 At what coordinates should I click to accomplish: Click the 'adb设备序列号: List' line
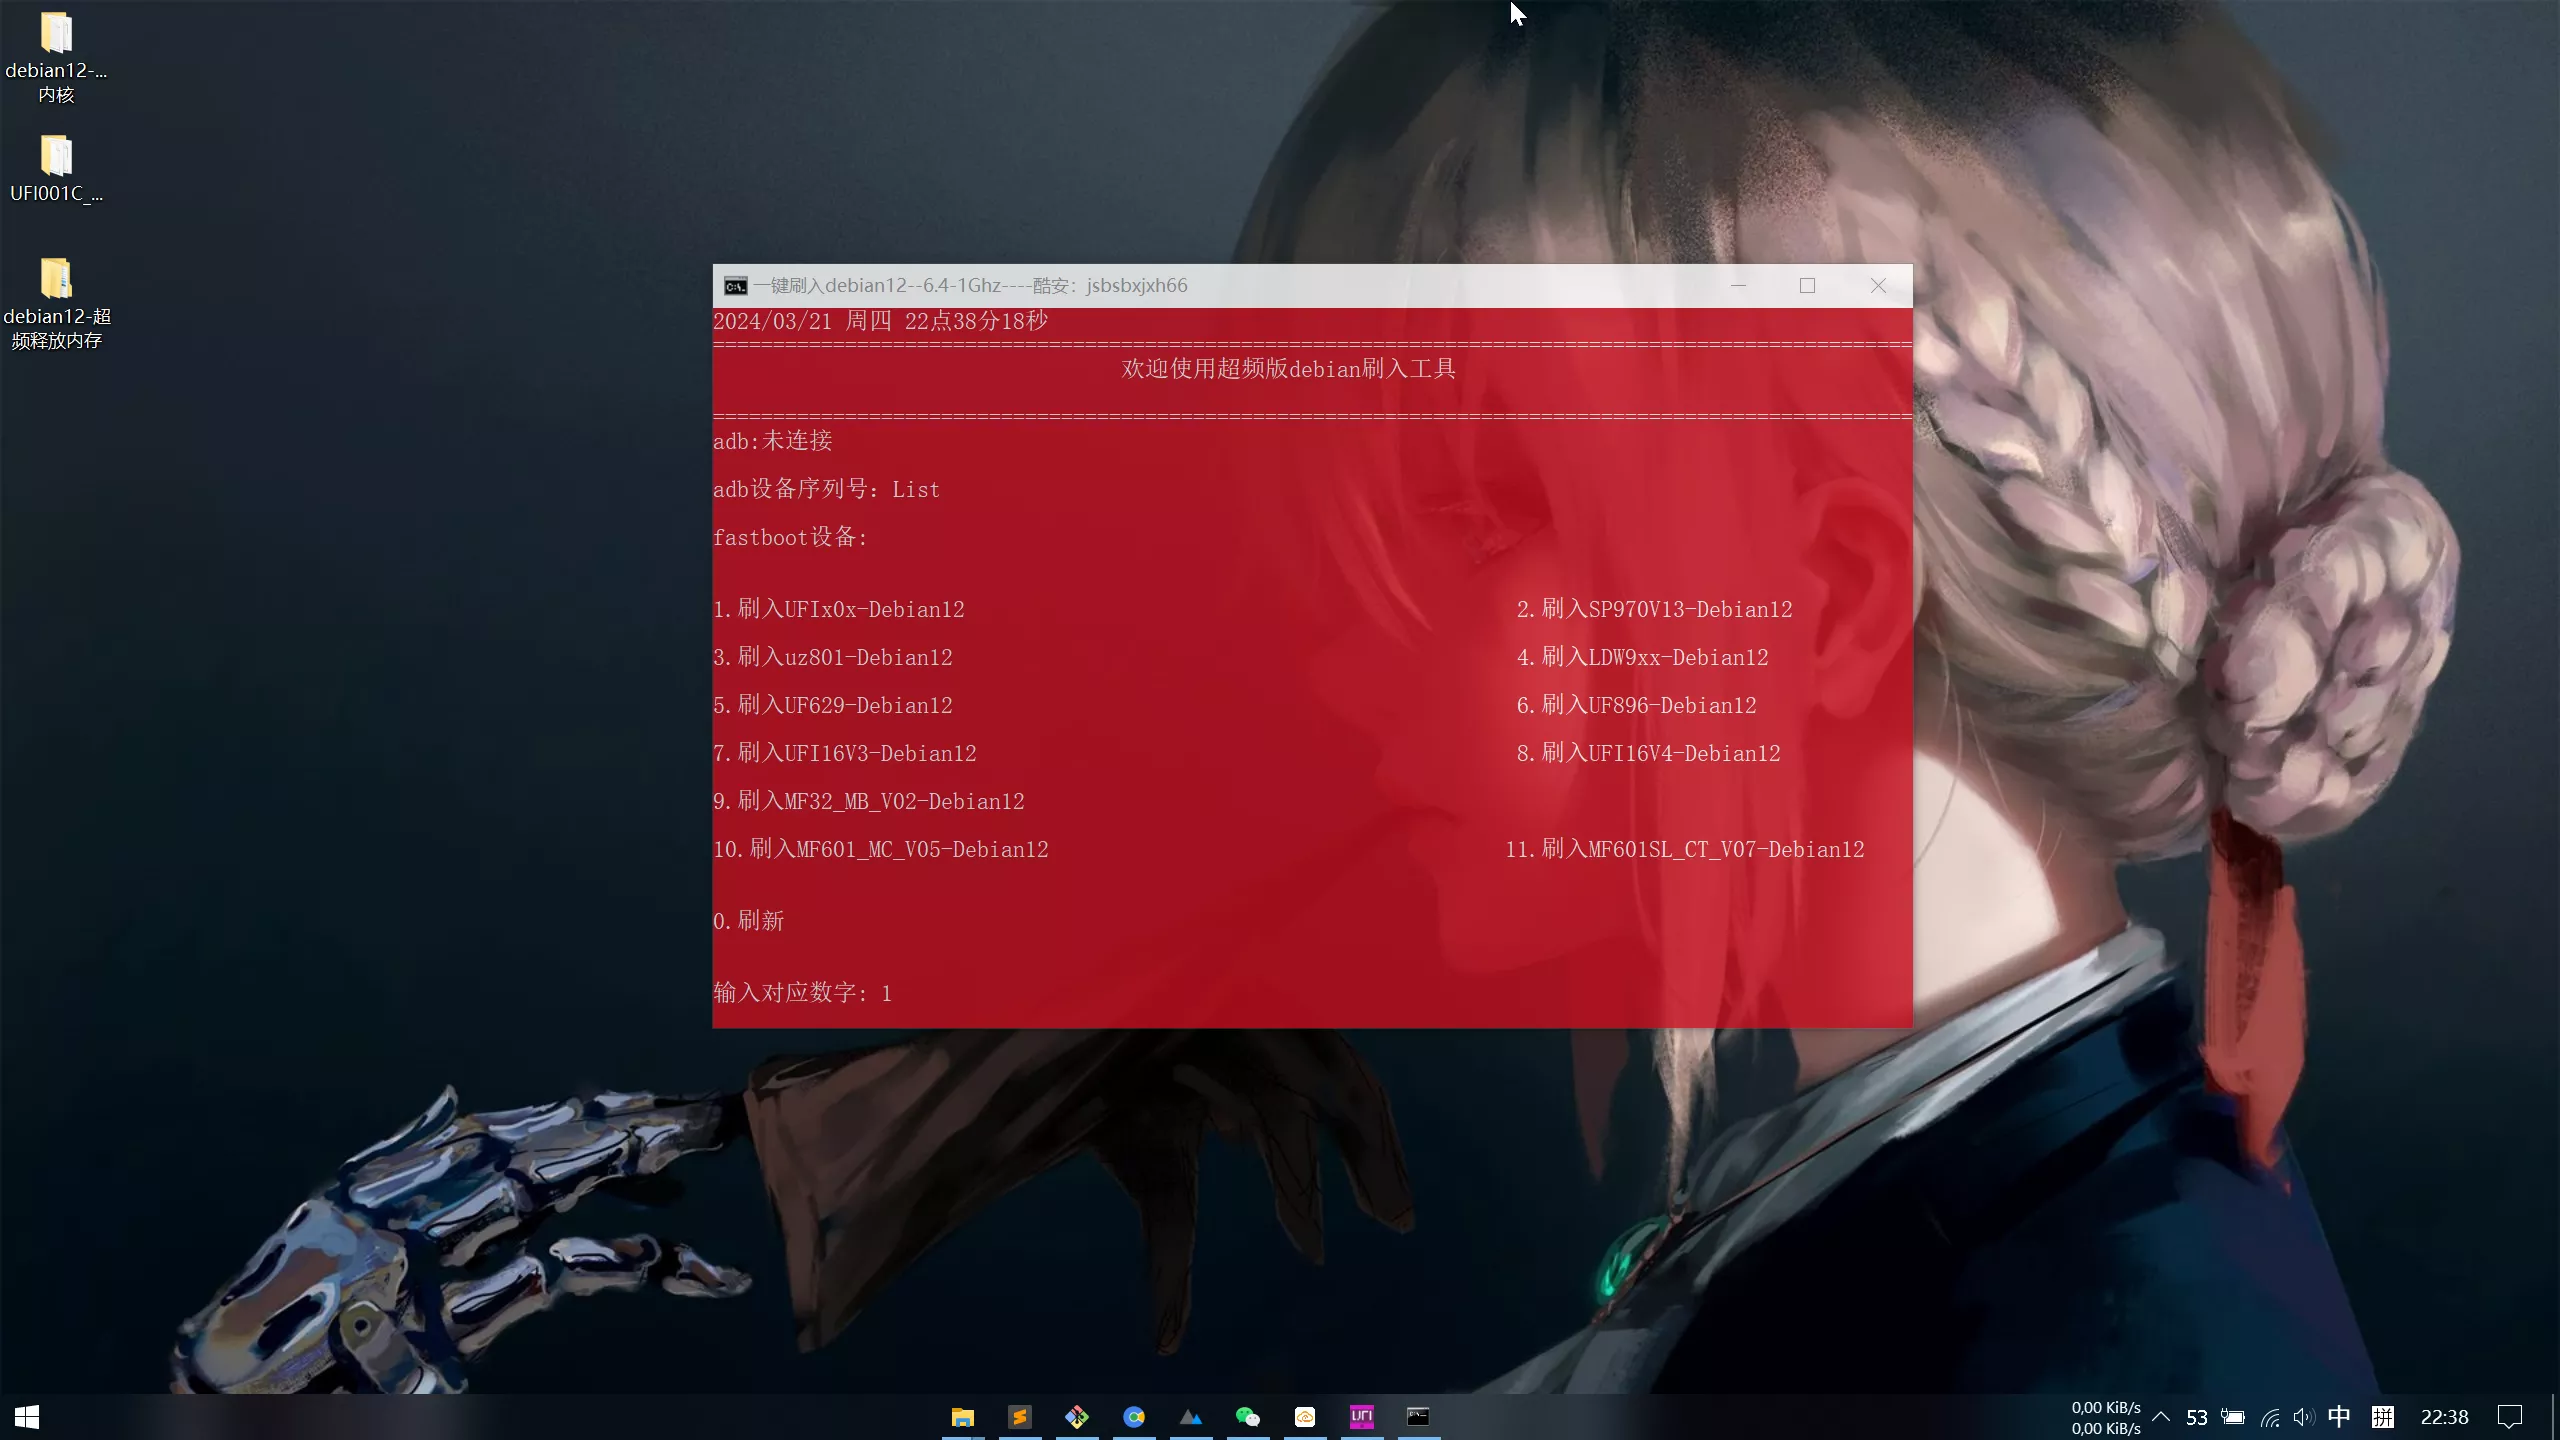click(827, 489)
